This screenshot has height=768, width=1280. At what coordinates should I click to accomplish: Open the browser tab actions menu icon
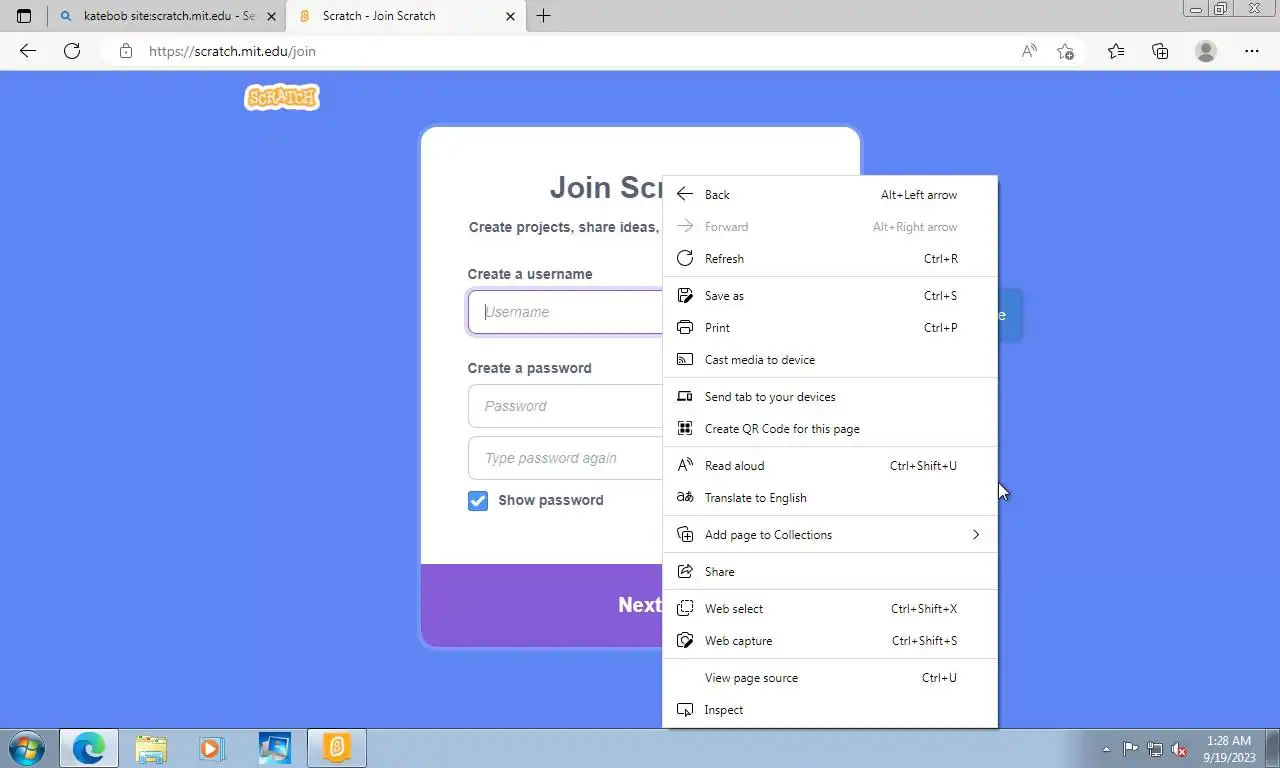click(24, 16)
